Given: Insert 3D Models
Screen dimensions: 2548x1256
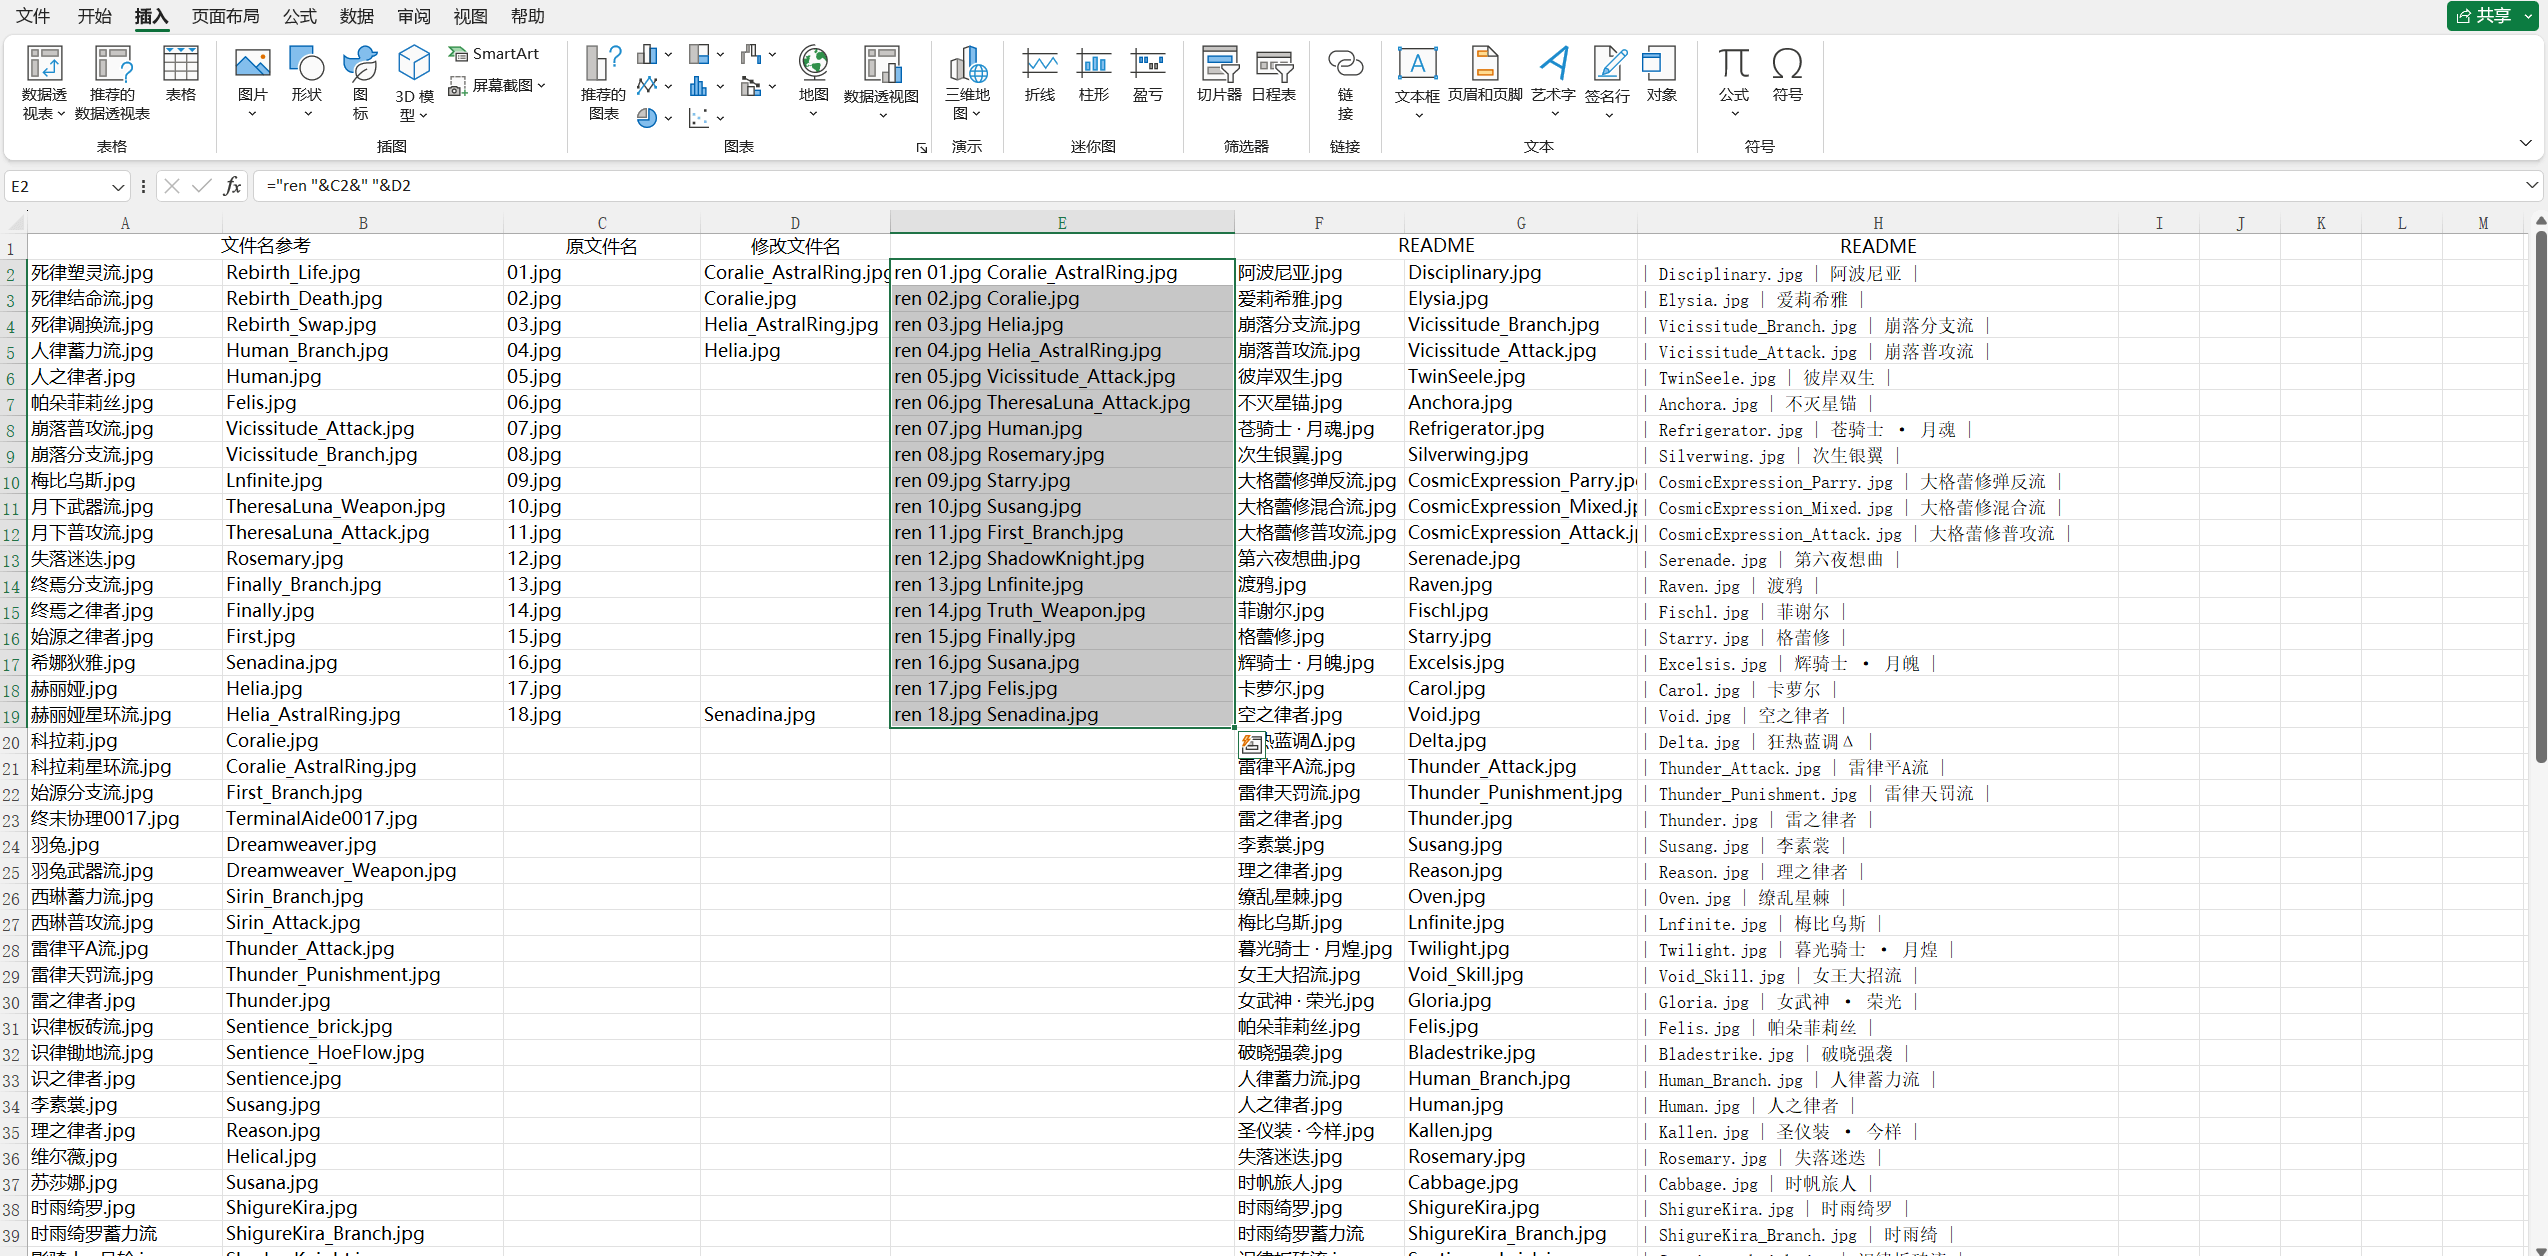Looking at the screenshot, I should [x=414, y=82].
